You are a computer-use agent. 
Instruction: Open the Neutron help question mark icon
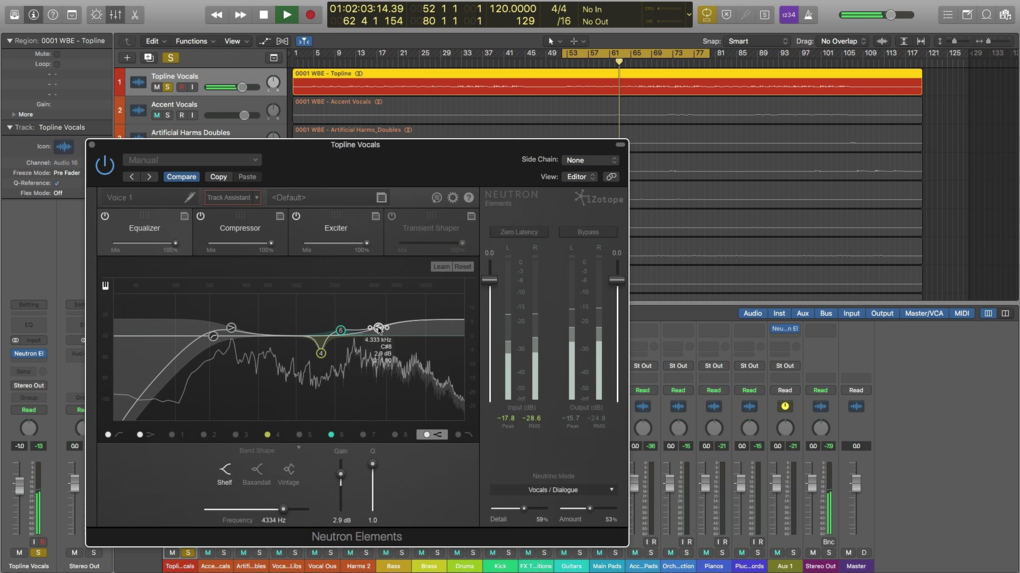tap(469, 198)
